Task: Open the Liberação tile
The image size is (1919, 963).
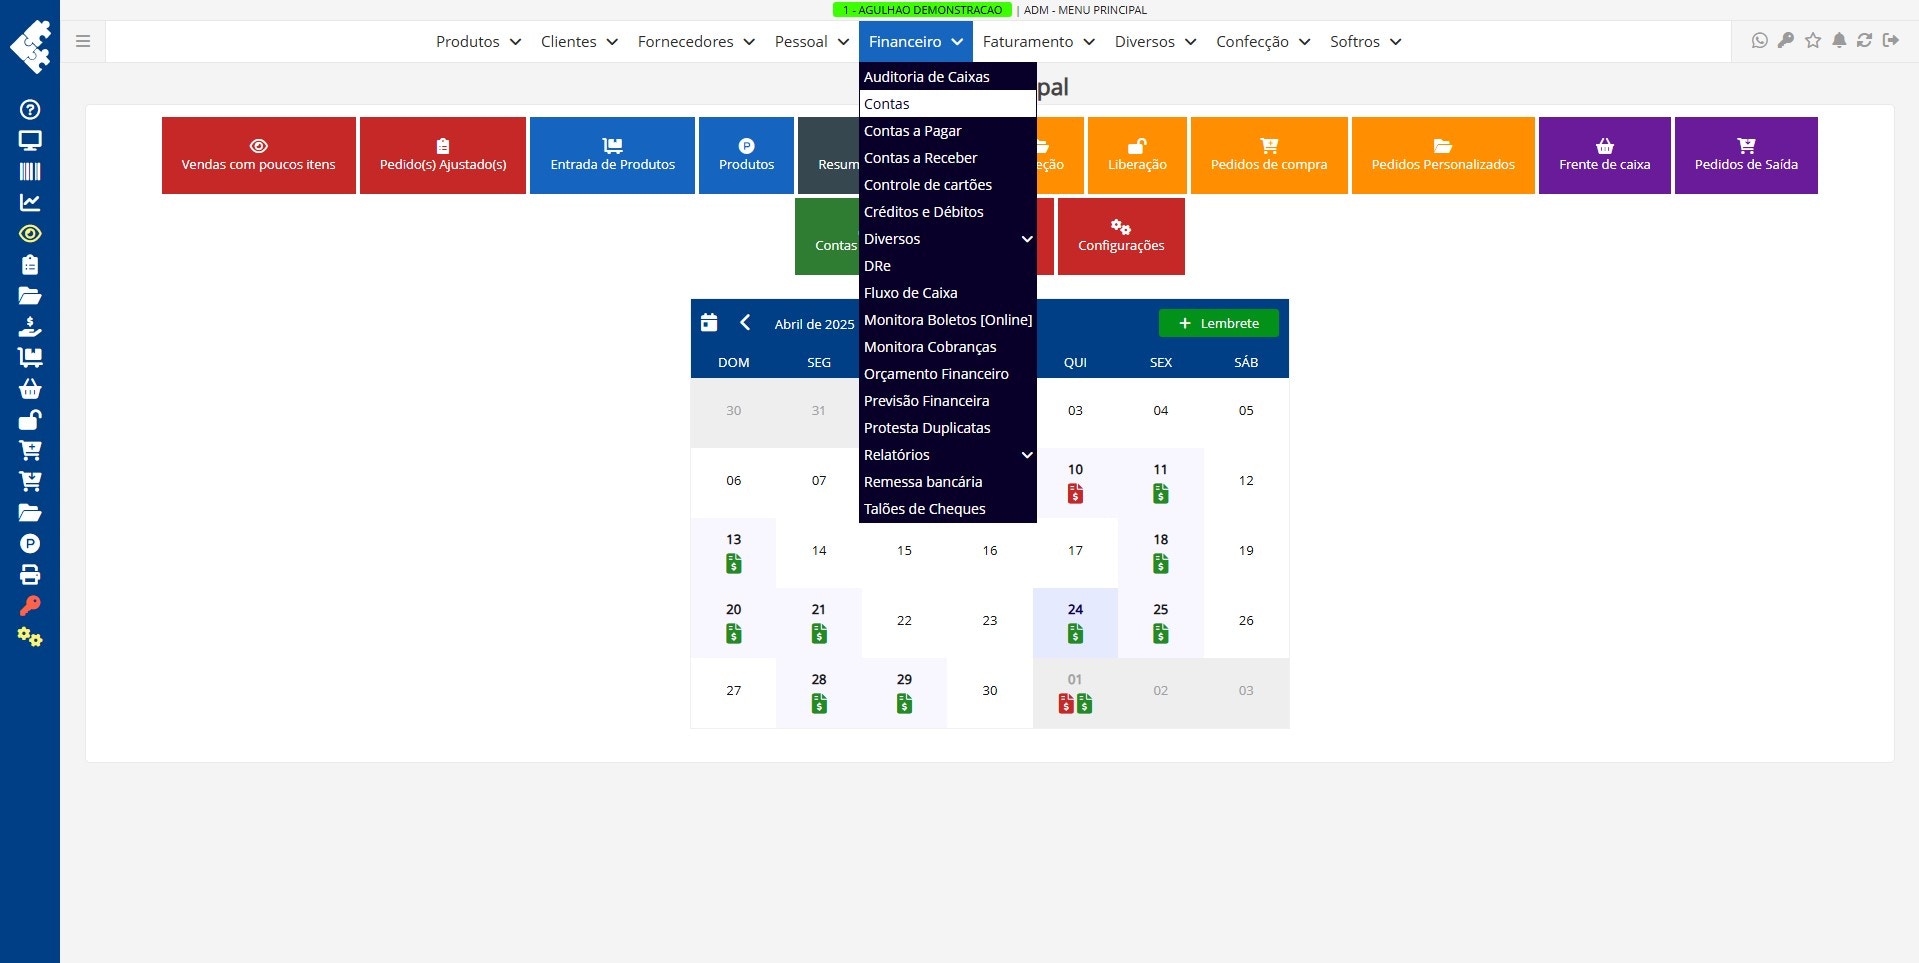Action: coord(1137,155)
